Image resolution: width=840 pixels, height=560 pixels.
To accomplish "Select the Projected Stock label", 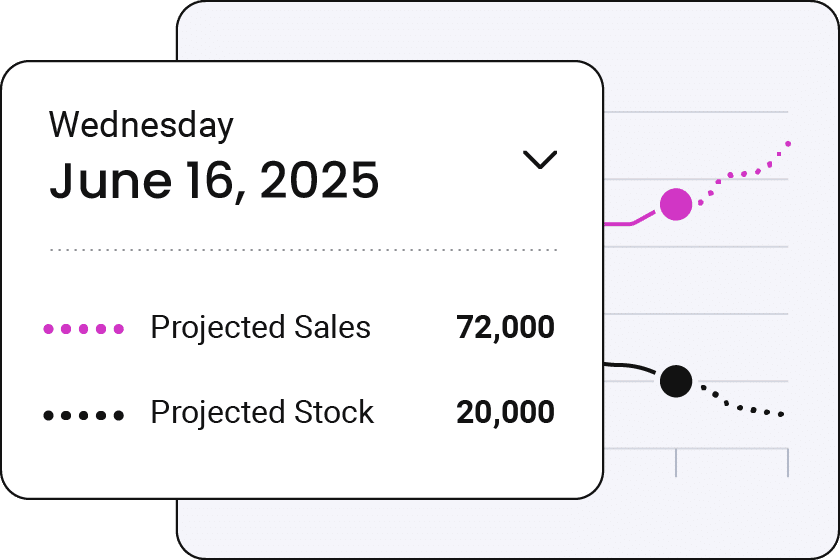I will (x=262, y=413).
